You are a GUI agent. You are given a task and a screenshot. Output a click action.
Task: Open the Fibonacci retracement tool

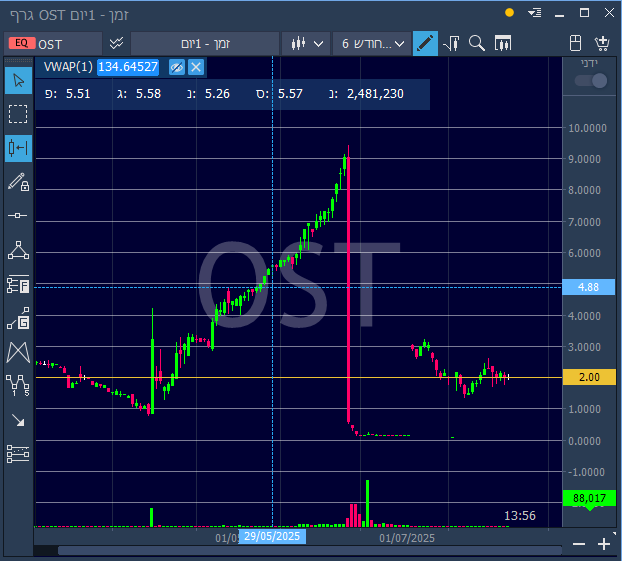pos(18,284)
